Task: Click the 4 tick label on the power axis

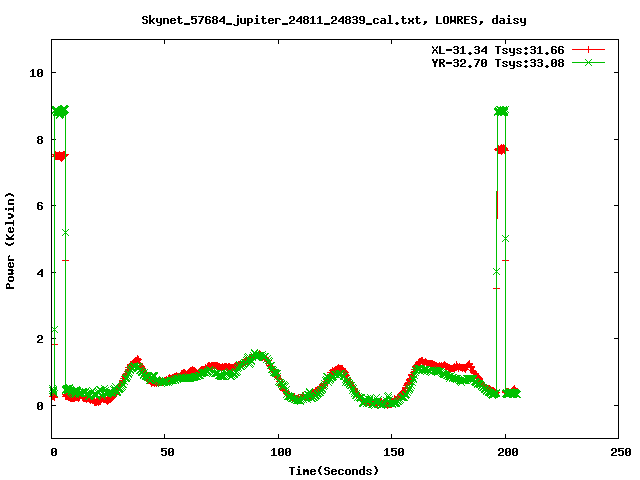Action: click(x=40, y=273)
